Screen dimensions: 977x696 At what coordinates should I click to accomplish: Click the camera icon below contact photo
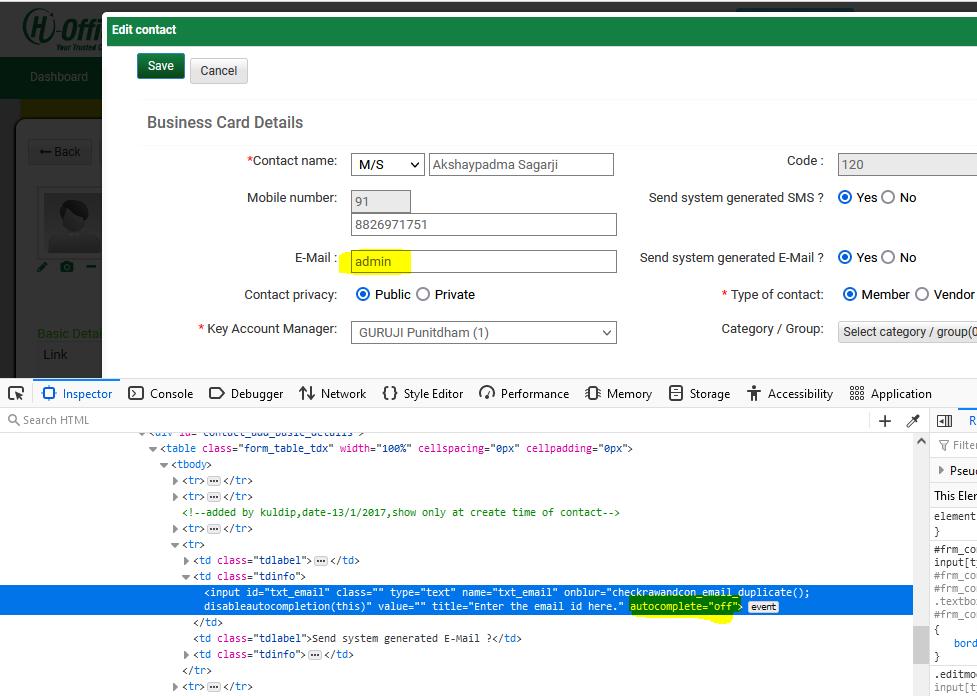coord(67,267)
